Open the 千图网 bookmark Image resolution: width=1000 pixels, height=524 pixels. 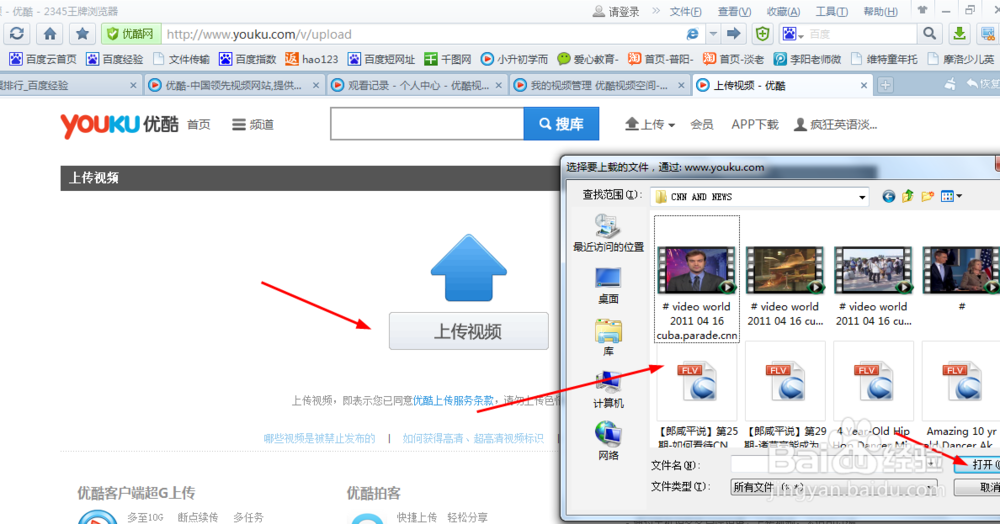[448, 59]
